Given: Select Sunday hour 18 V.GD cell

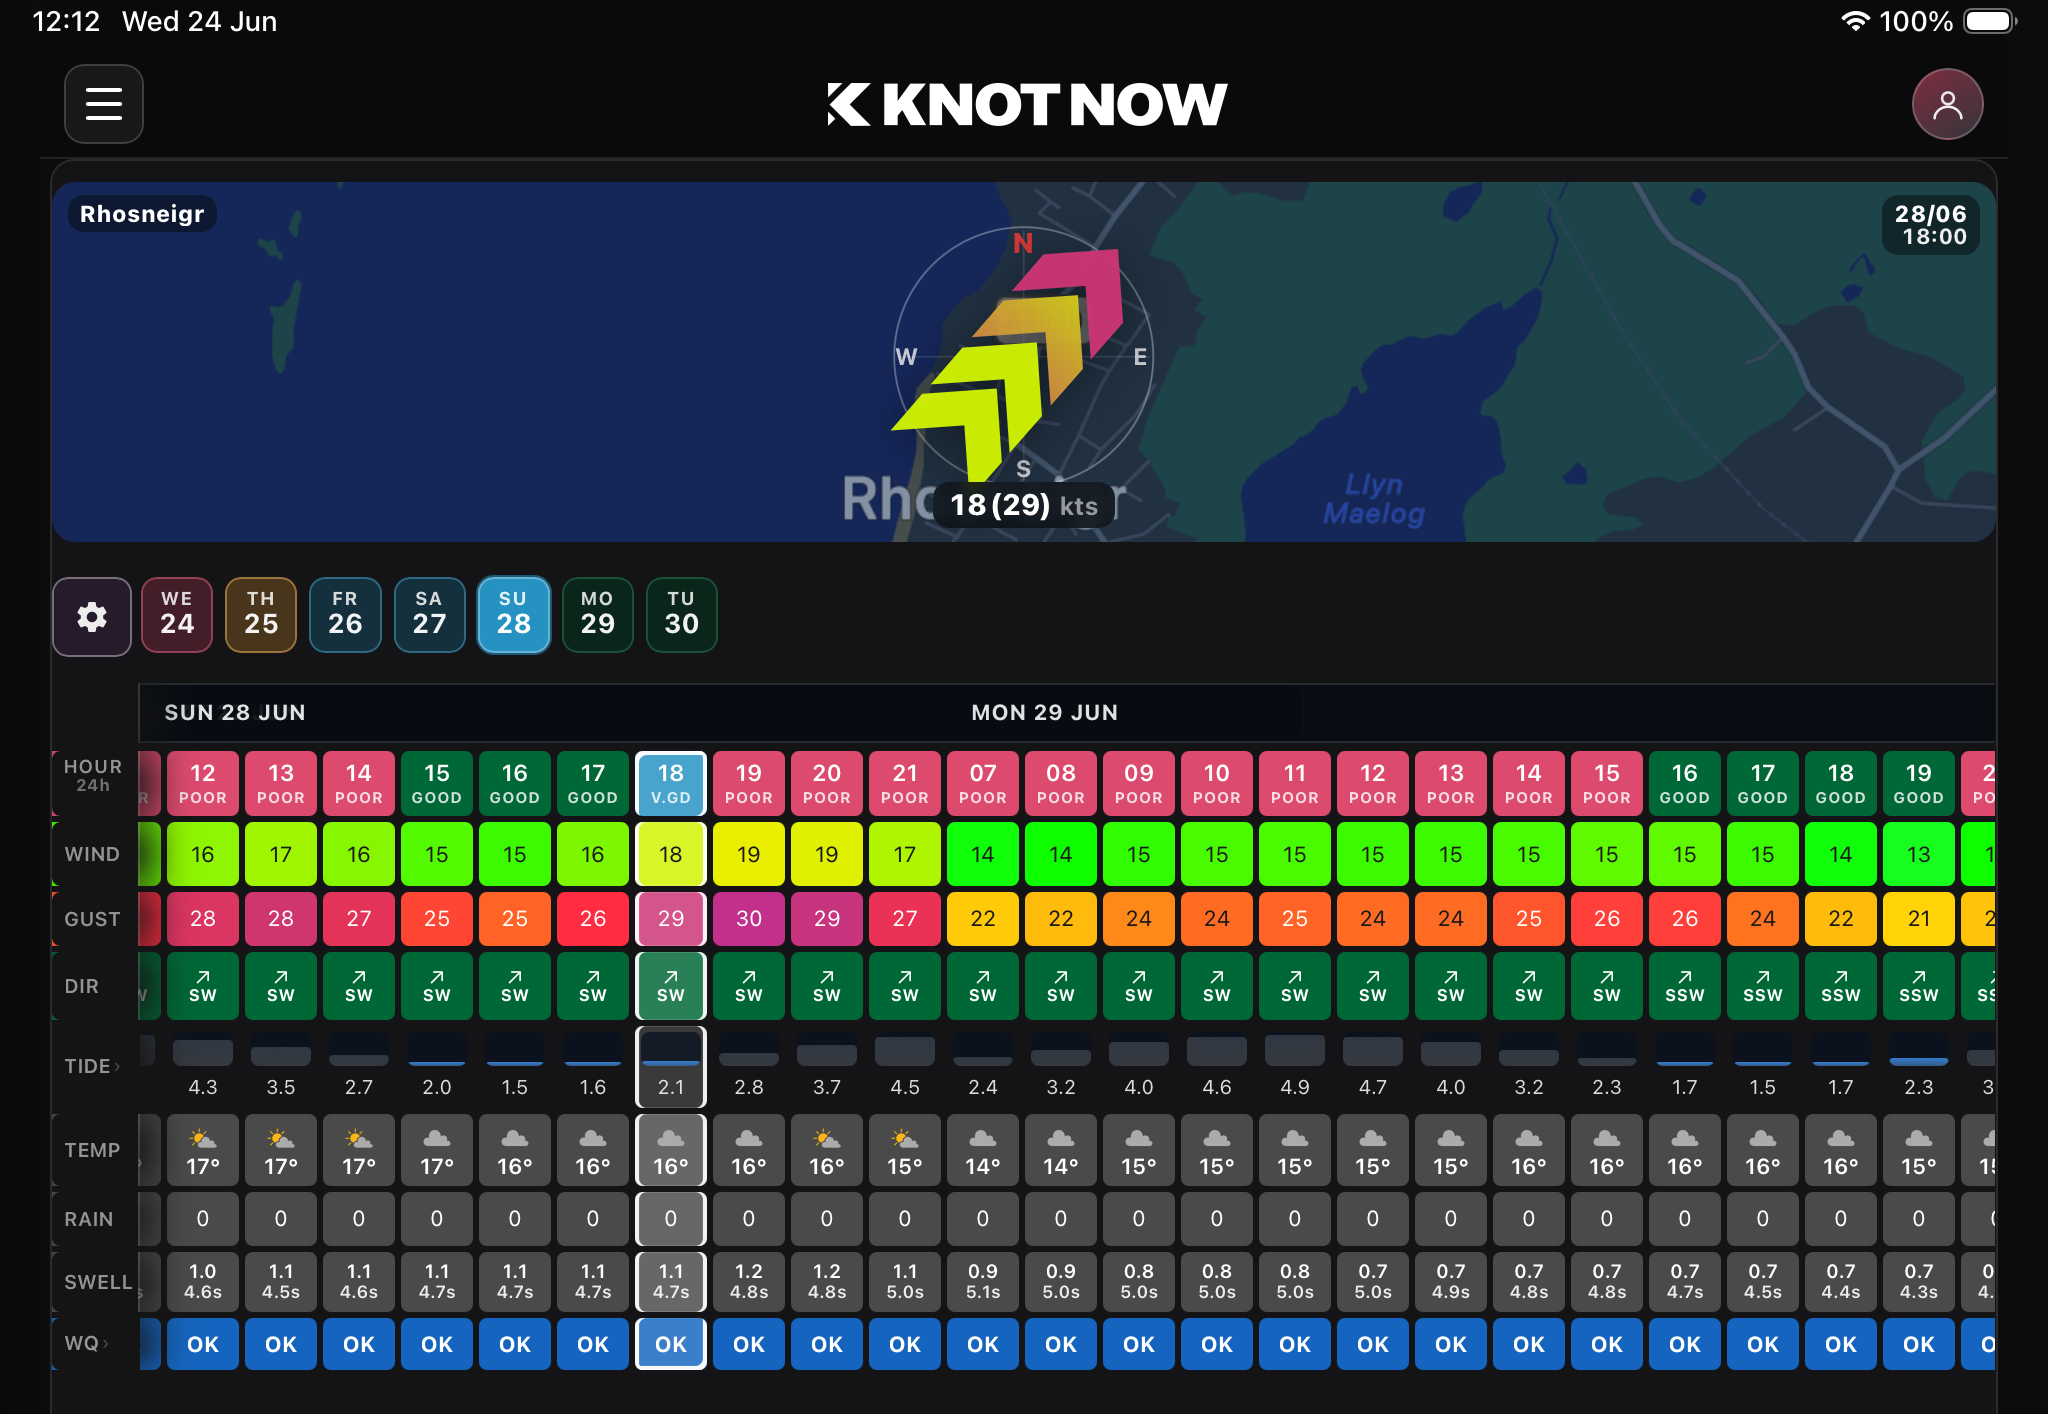Looking at the screenshot, I should point(671,784).
